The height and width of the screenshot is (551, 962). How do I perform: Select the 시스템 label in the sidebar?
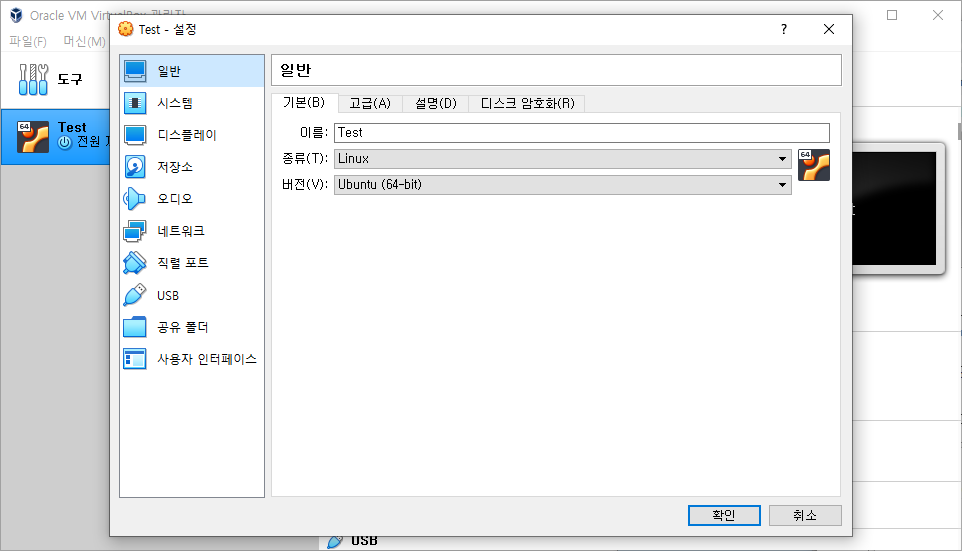pos(175,103)
